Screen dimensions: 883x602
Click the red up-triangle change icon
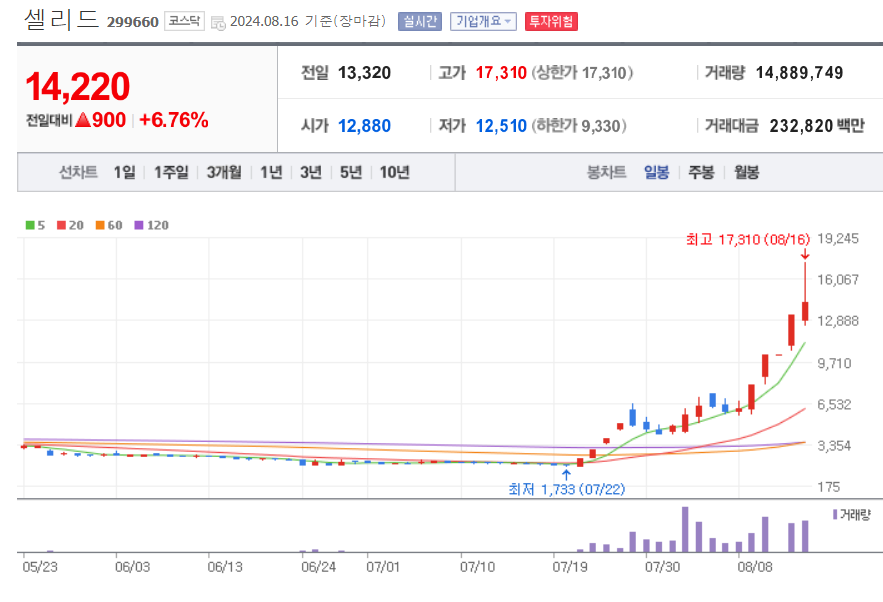click(x=83, y=119)
